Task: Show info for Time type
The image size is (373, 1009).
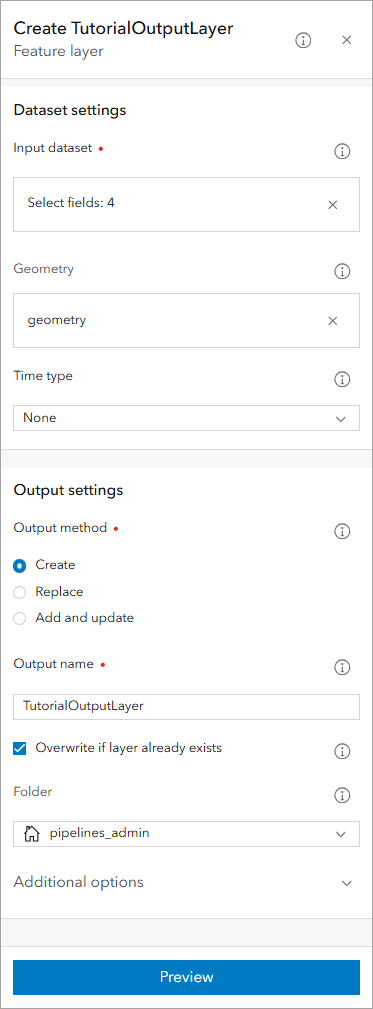Action: 343,380
